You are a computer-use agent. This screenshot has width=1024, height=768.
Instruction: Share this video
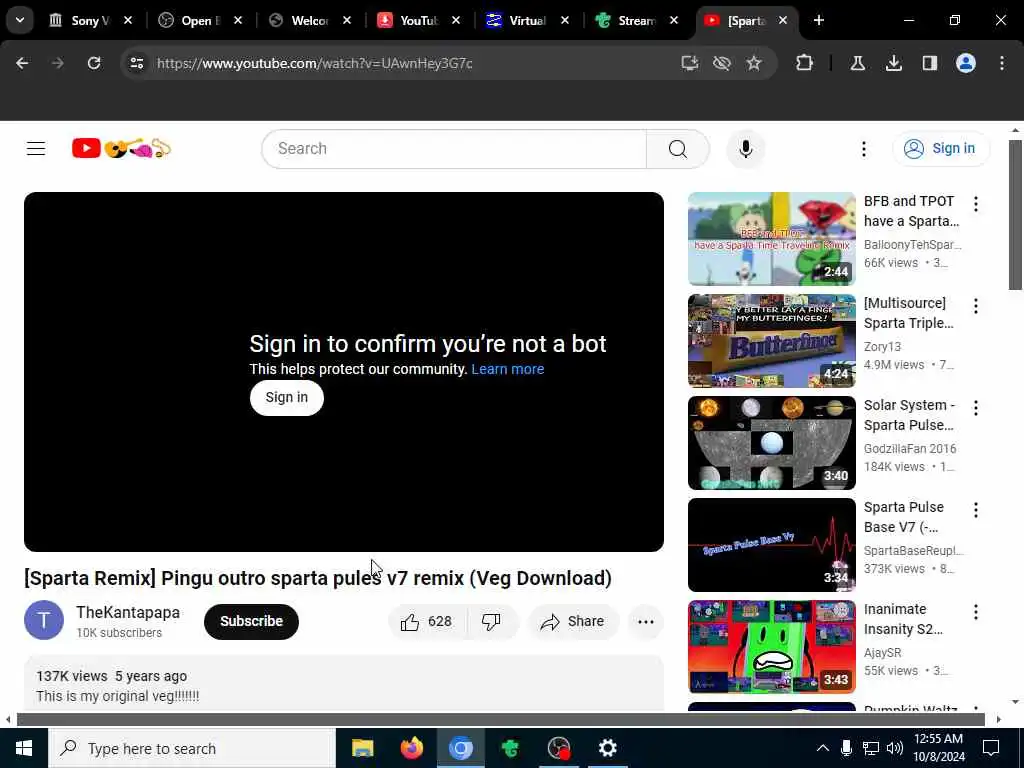[572, 621]
